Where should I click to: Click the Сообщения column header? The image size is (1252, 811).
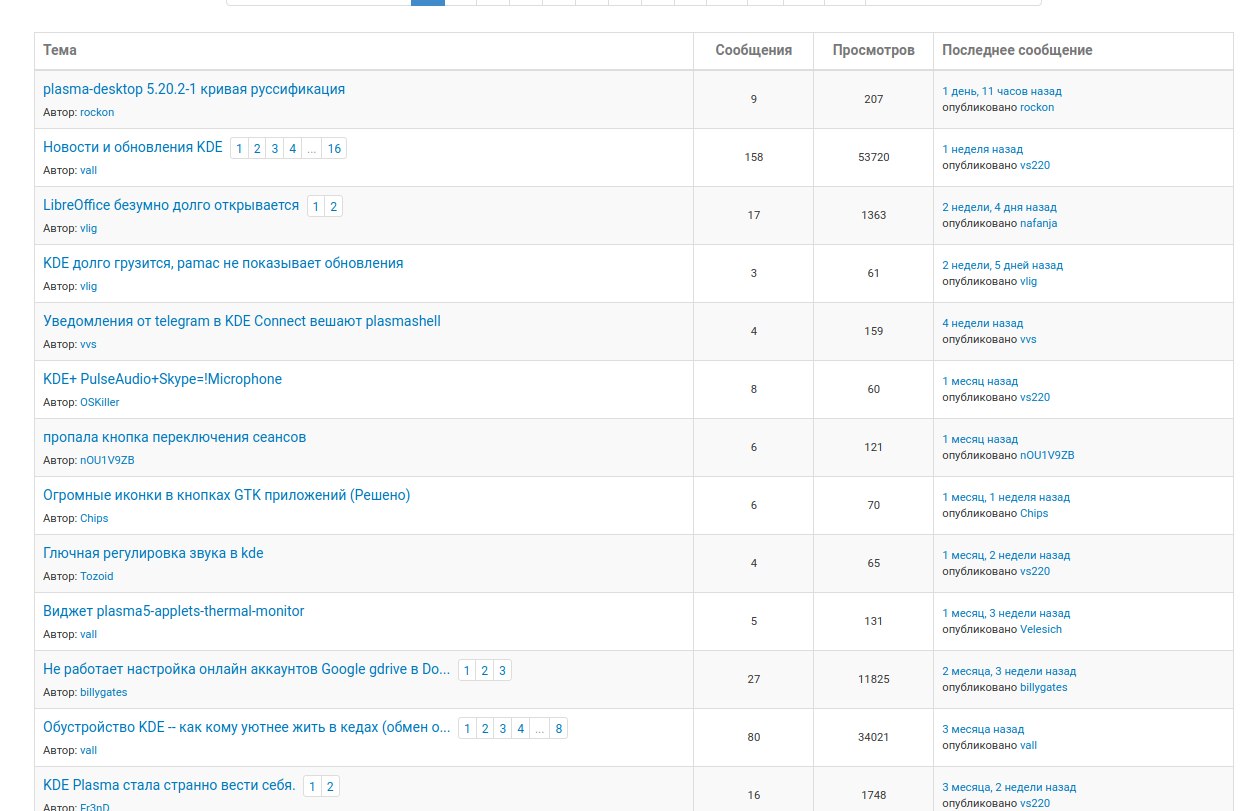point(754,50)
